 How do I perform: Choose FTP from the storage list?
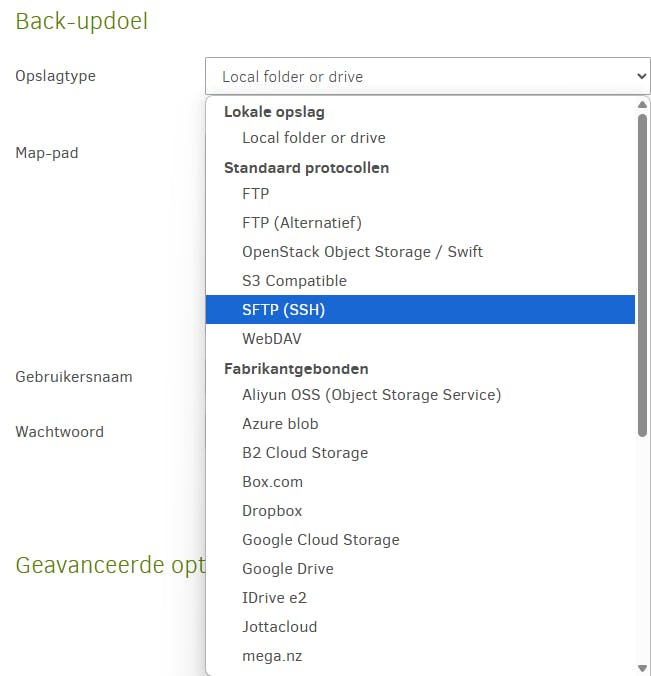255,194
